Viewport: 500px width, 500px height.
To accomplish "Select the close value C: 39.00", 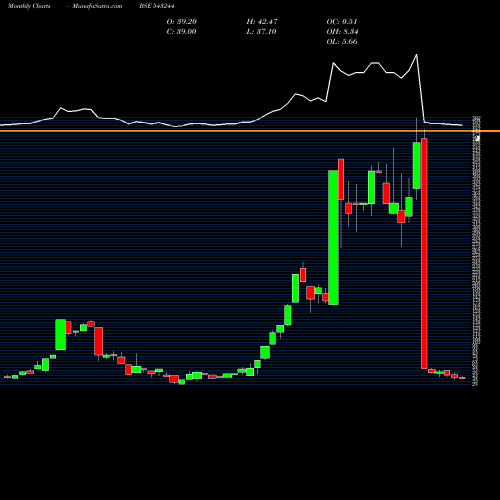I will point(181,32).
